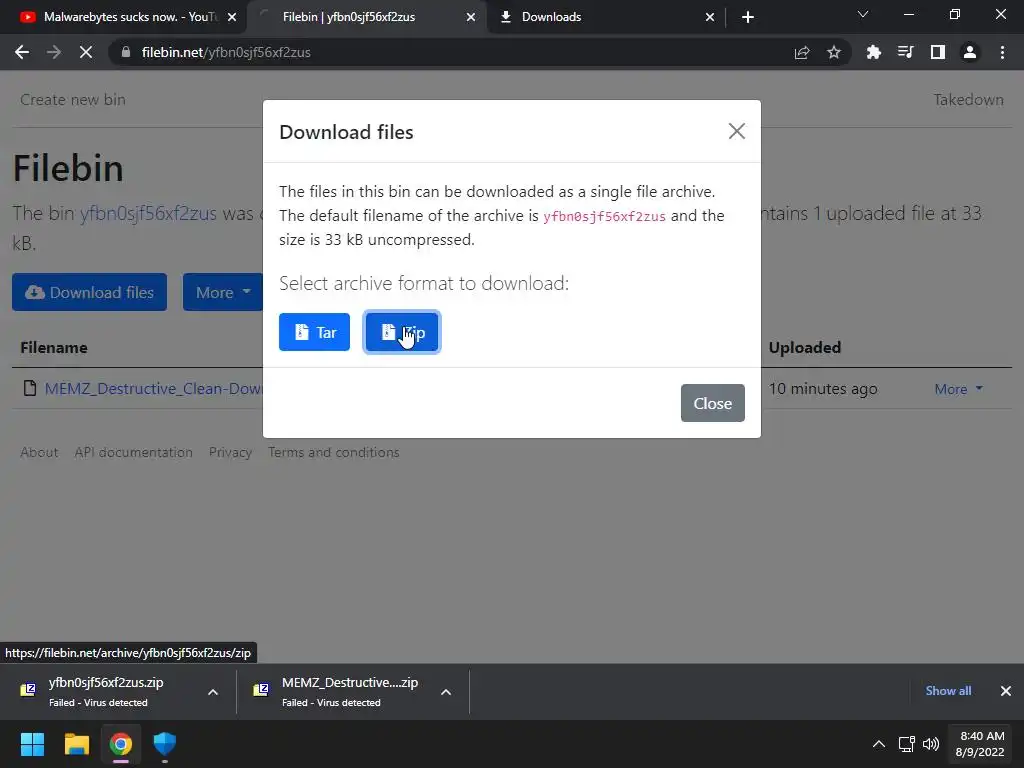Screen dimensions: 1024x768
Task: Click the Uploaded column header
Action: click(805, 347)
